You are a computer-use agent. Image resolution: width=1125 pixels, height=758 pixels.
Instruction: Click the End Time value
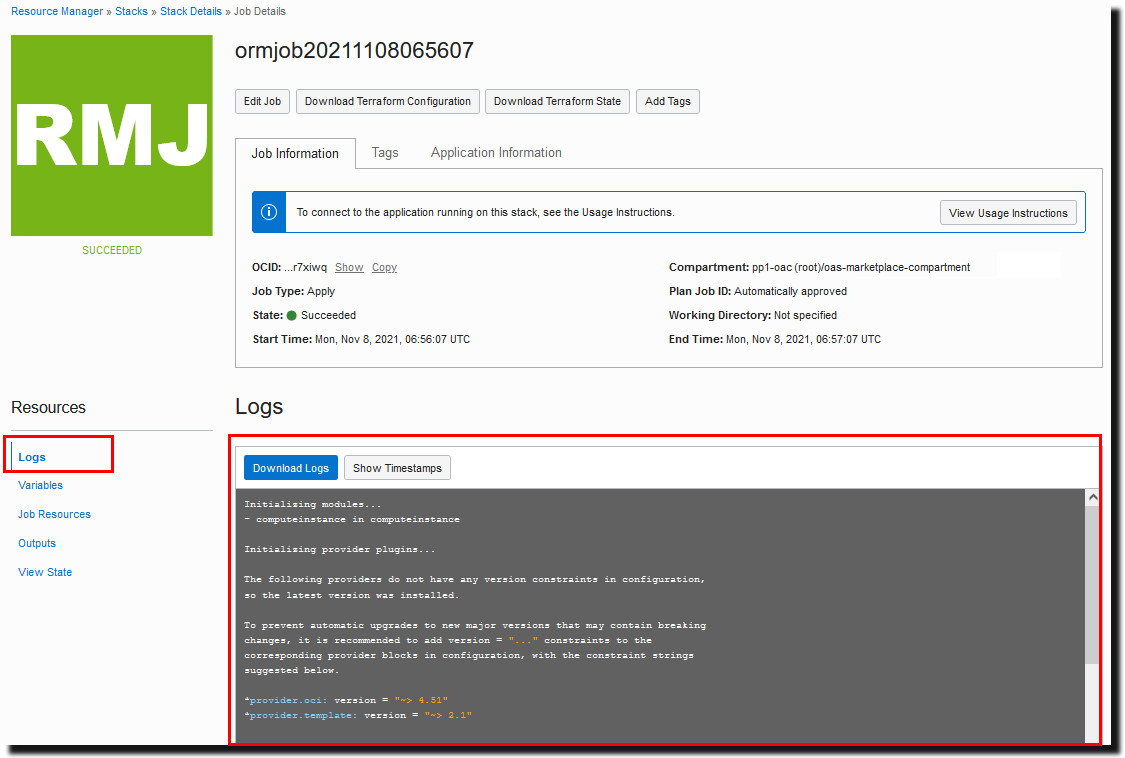[x=804, y=340]
